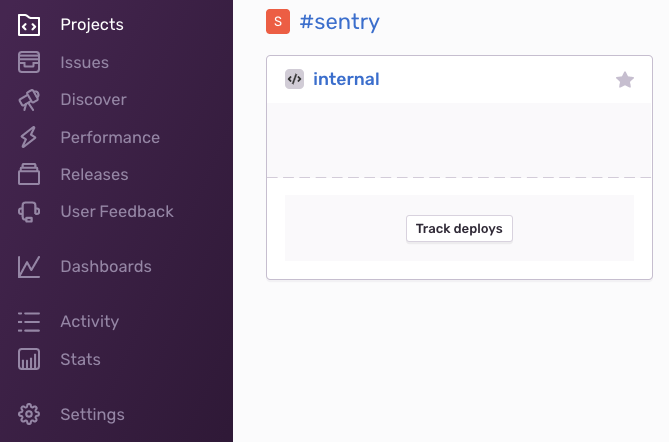Toggle the star bookmark on internal project
The image size is (669, 442).
(x=625, y=80)
